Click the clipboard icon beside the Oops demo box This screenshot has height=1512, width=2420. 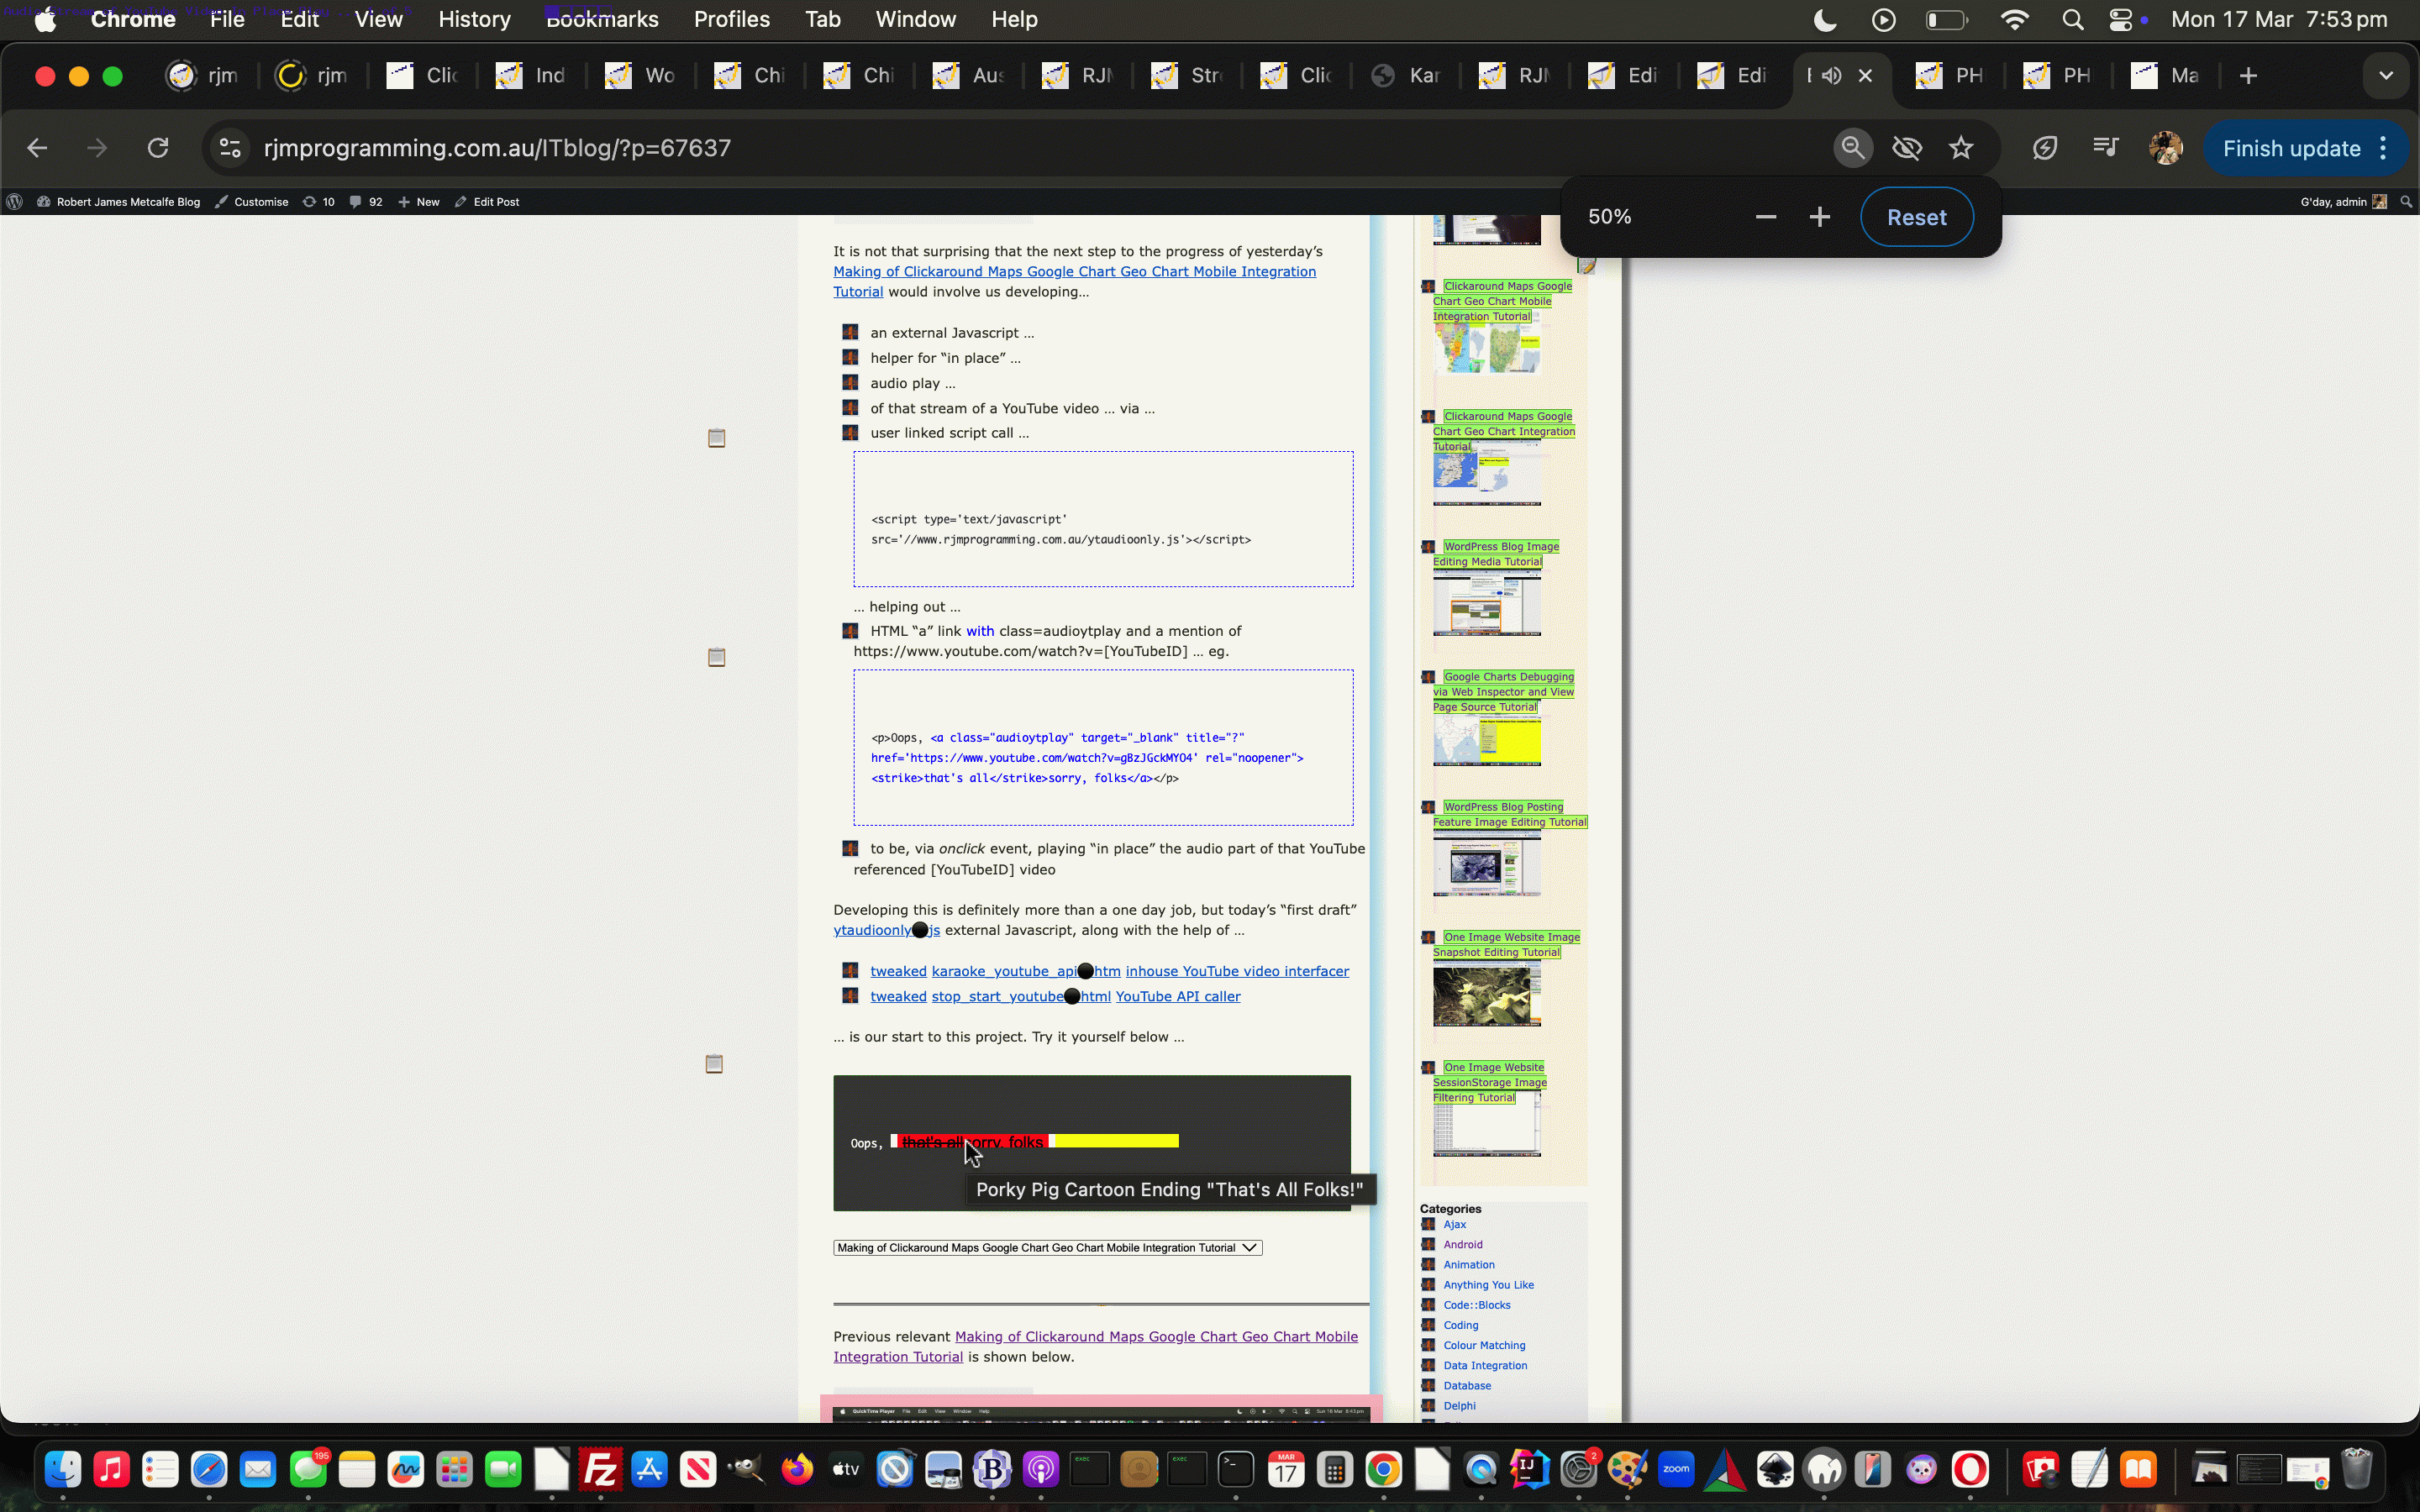[x=714, y=1064]
